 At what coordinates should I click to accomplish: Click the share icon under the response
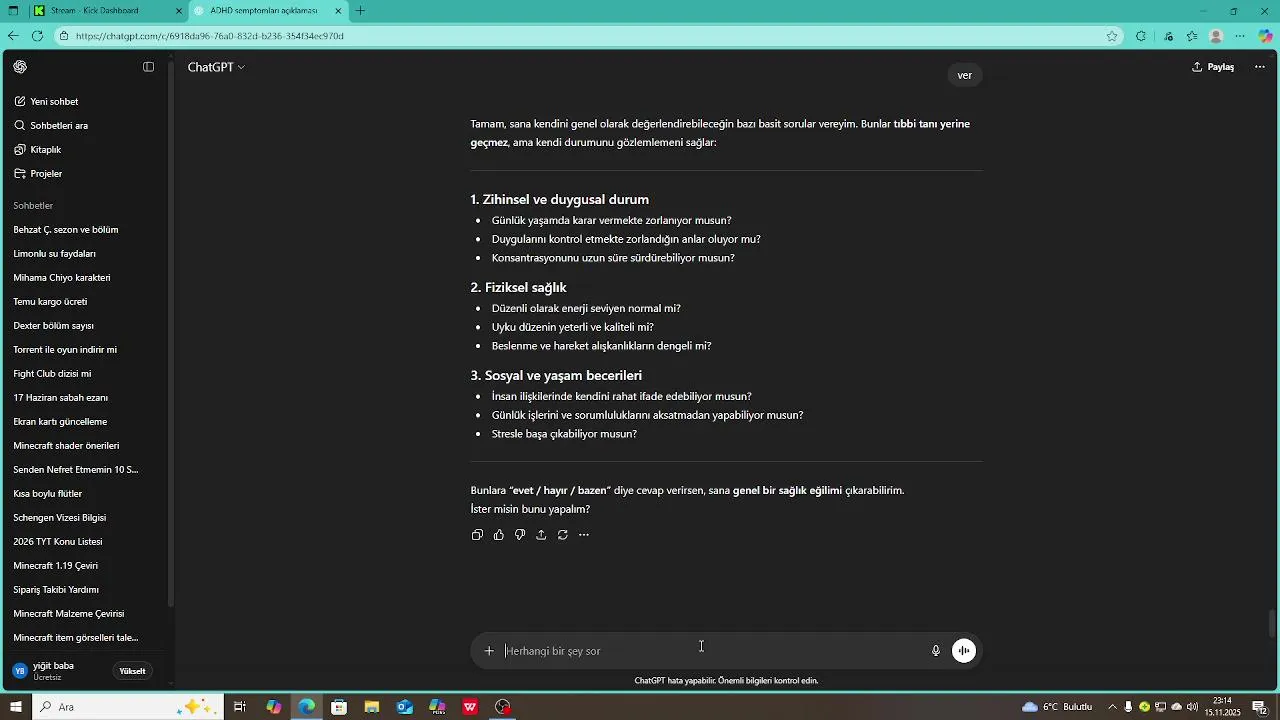tap(541, 535)
